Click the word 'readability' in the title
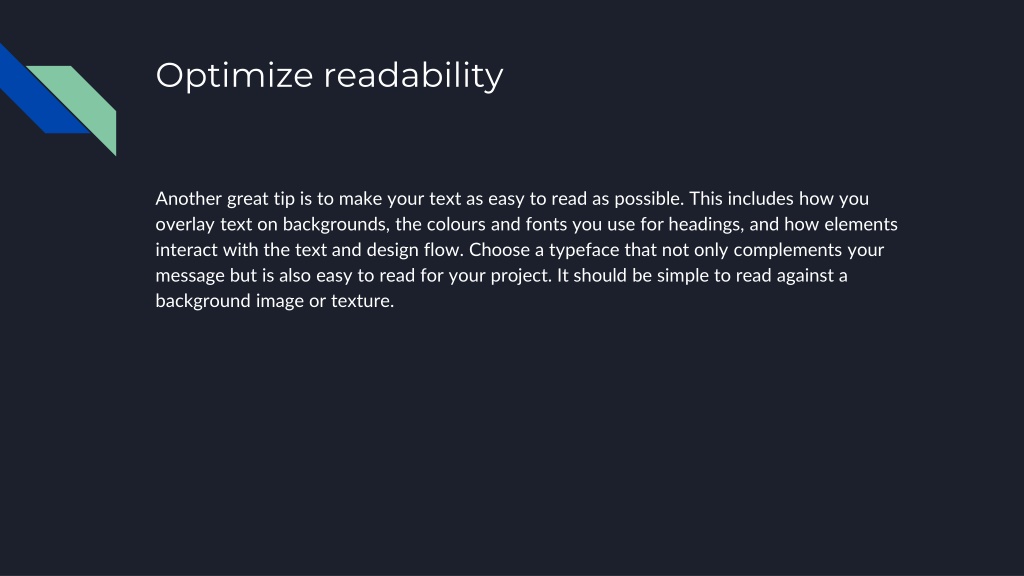The image size is (1024, 576). [413, 74]
